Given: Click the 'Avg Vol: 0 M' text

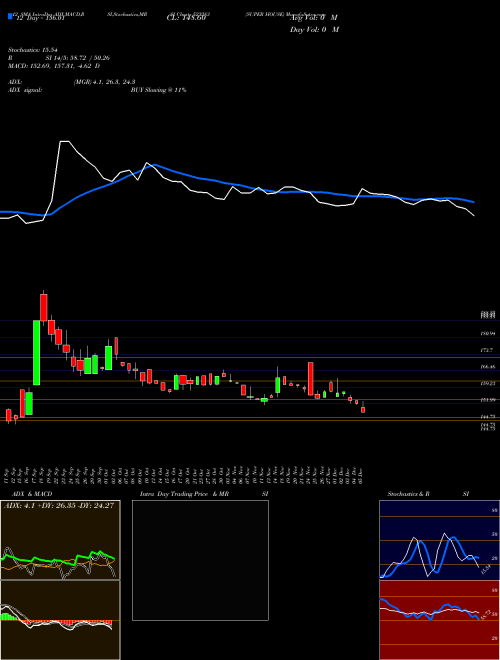Looking at the screenshot, I should tap(314, 18).
